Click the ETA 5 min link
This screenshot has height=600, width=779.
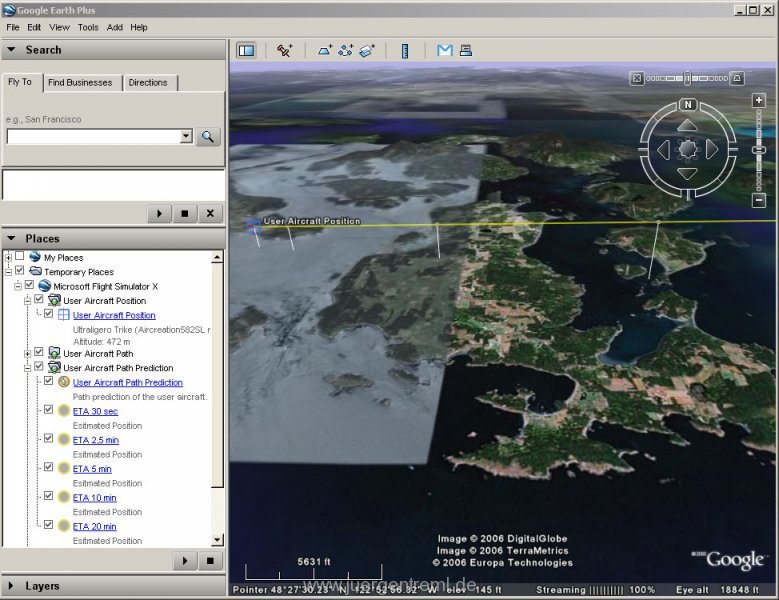[x=92, y=469]
